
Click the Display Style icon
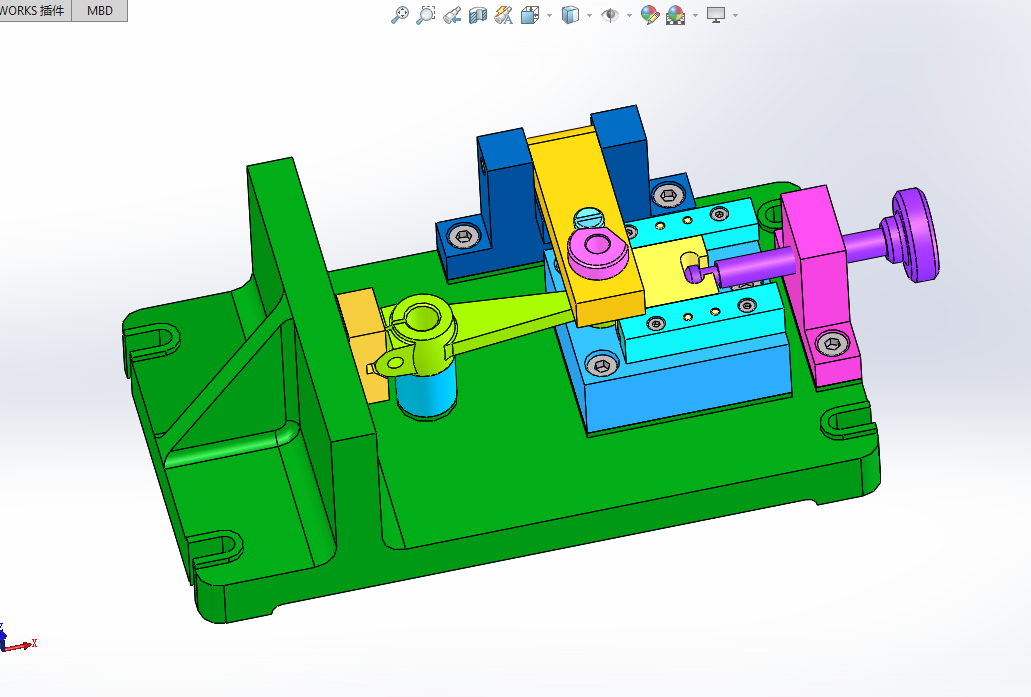pos(570,14)
